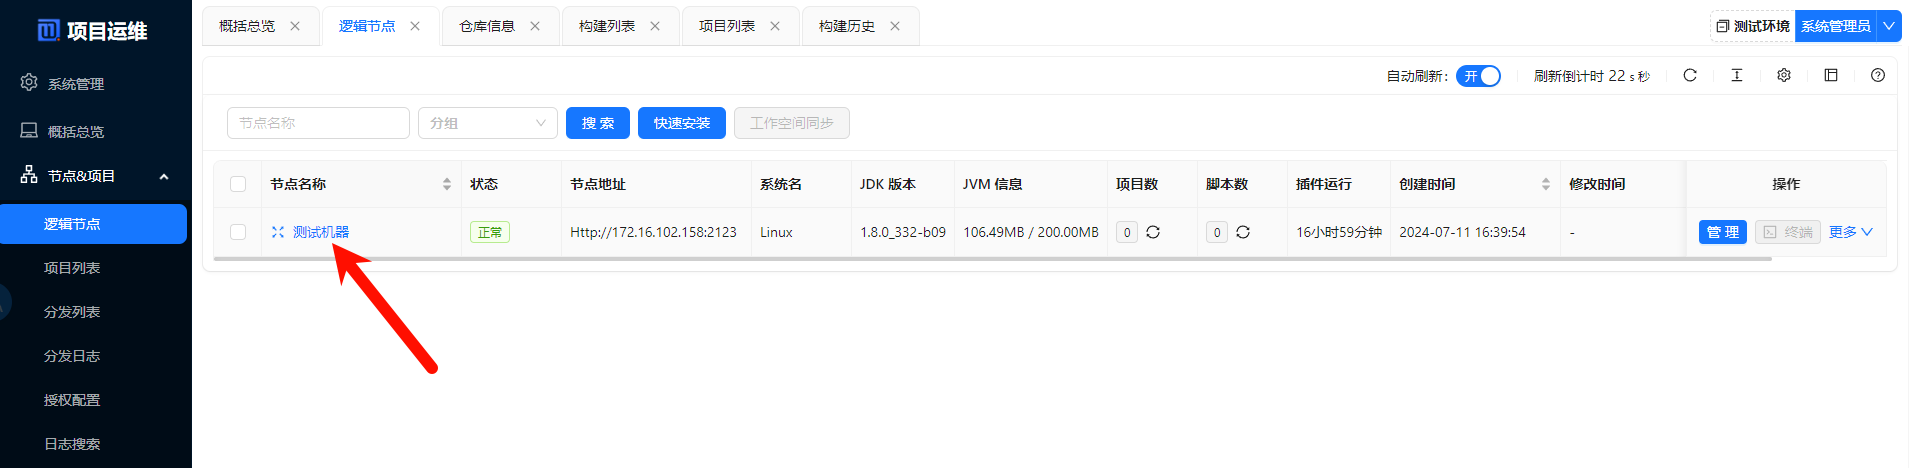Check the select-all header checkbox

coord(238,184)
